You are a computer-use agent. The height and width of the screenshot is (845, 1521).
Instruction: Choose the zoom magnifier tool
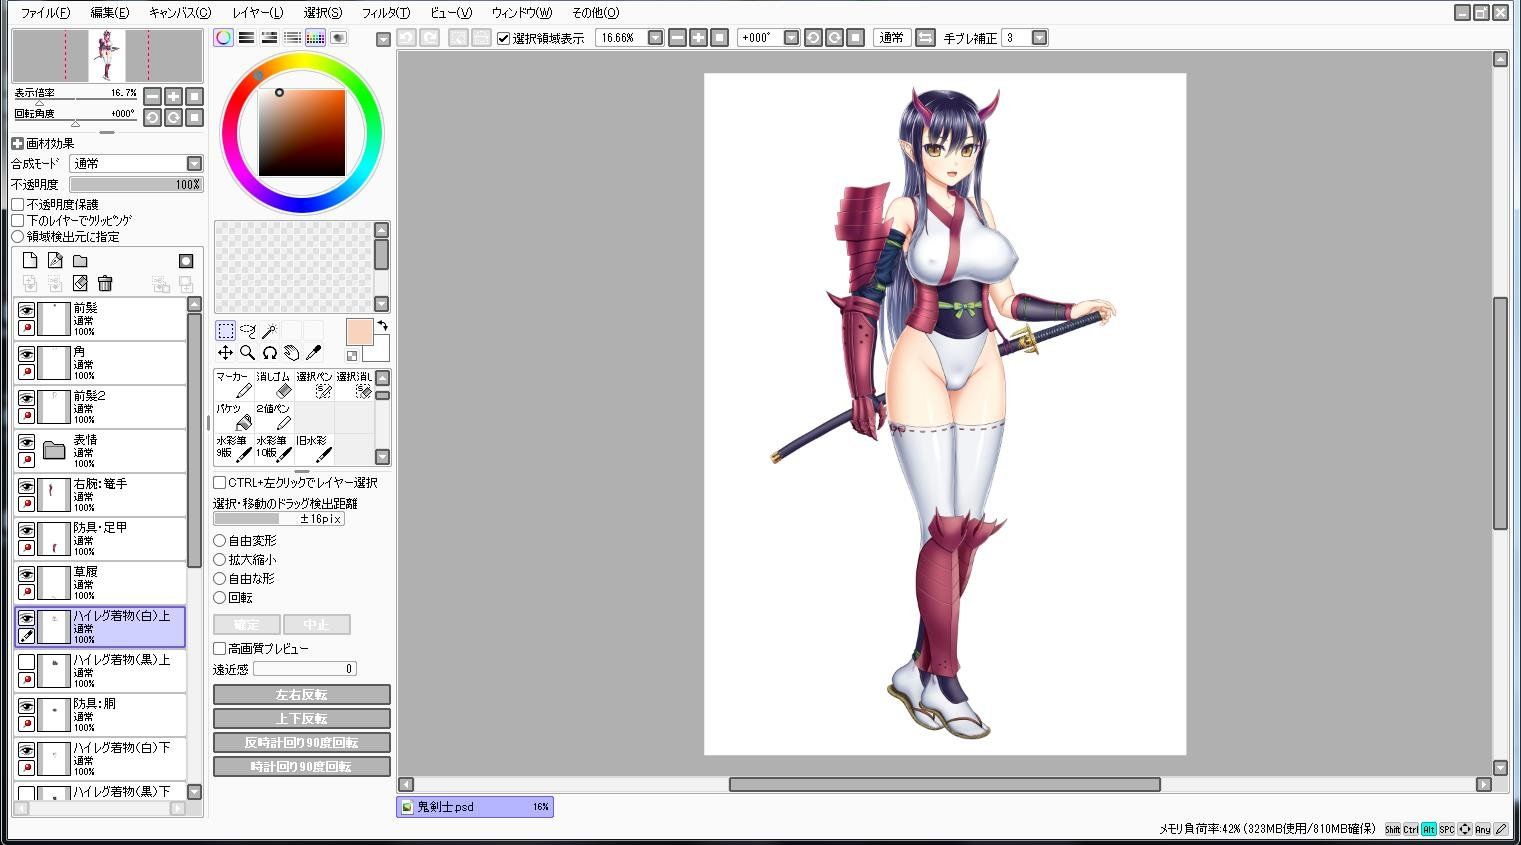pyautogui.click(x=247, y=353)
